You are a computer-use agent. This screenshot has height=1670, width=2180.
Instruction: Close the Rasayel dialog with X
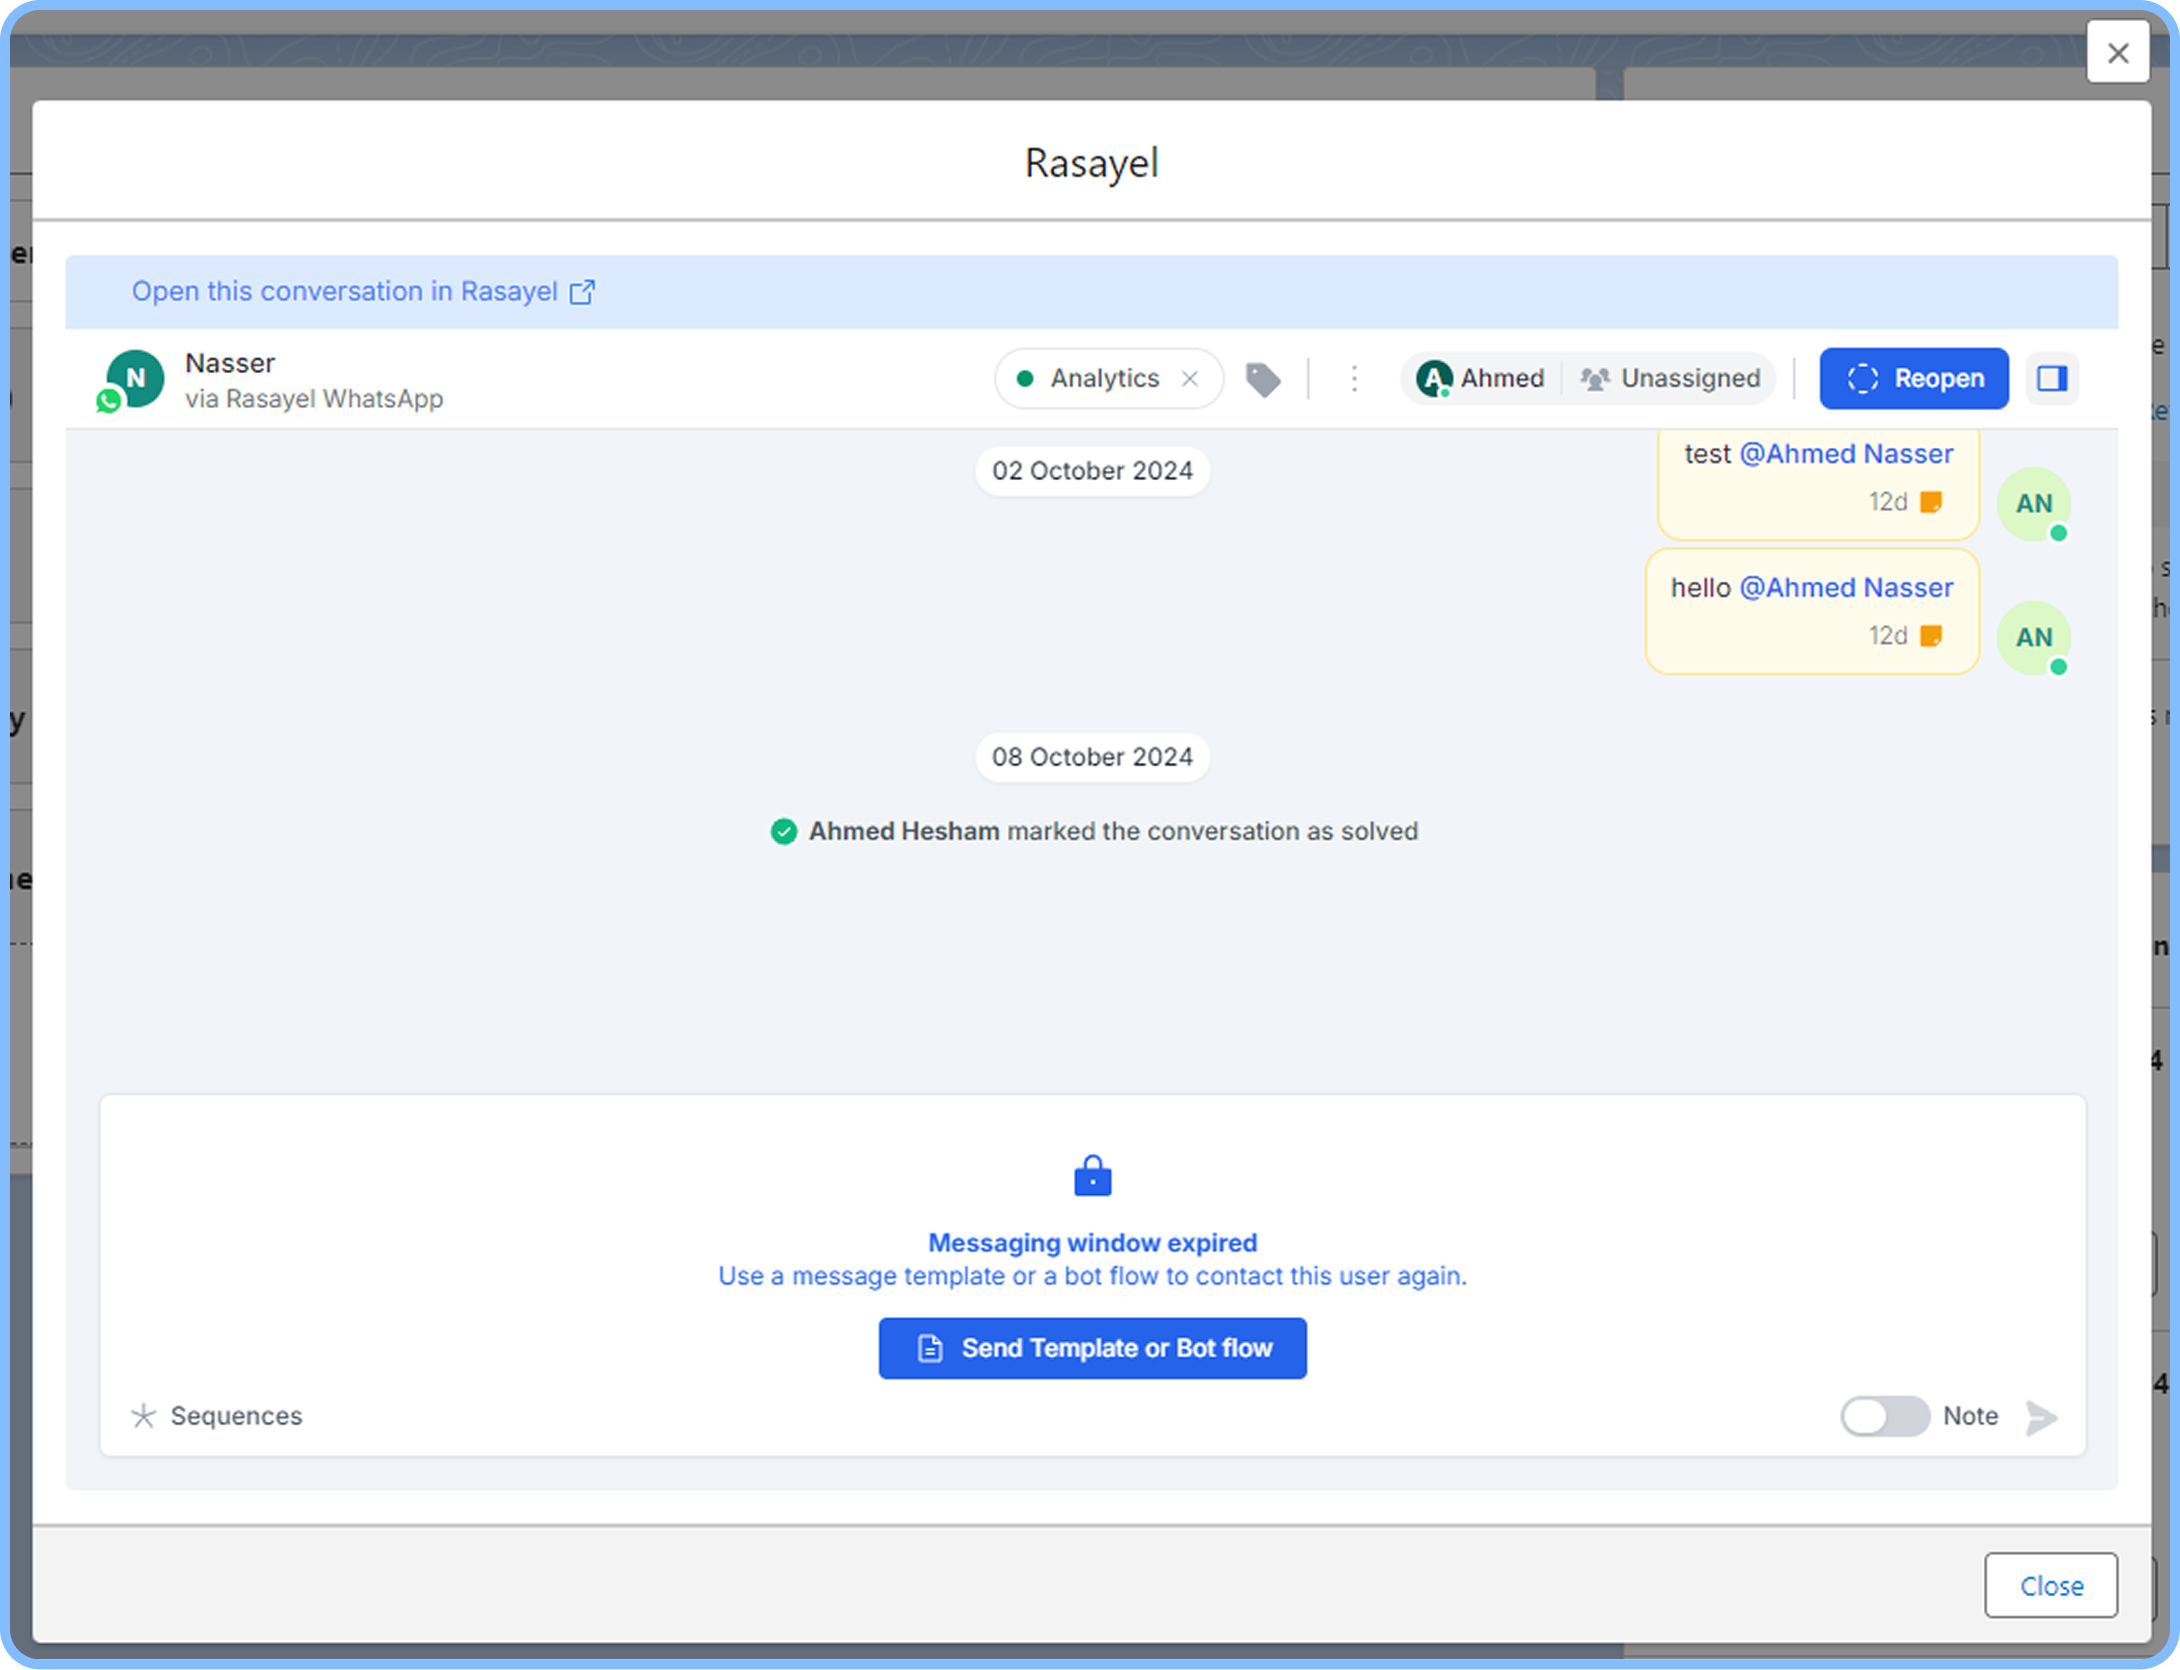[x=2117, y=52]
